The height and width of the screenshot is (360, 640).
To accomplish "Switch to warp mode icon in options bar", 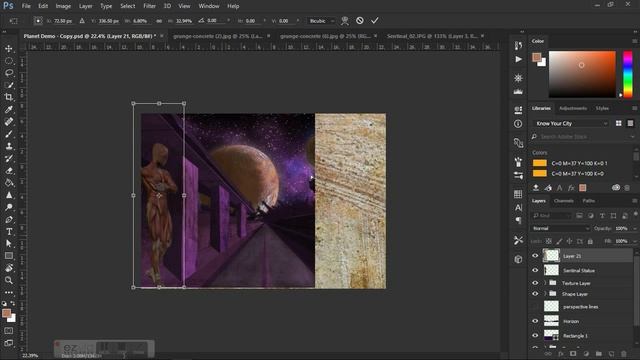I will 345,20.
